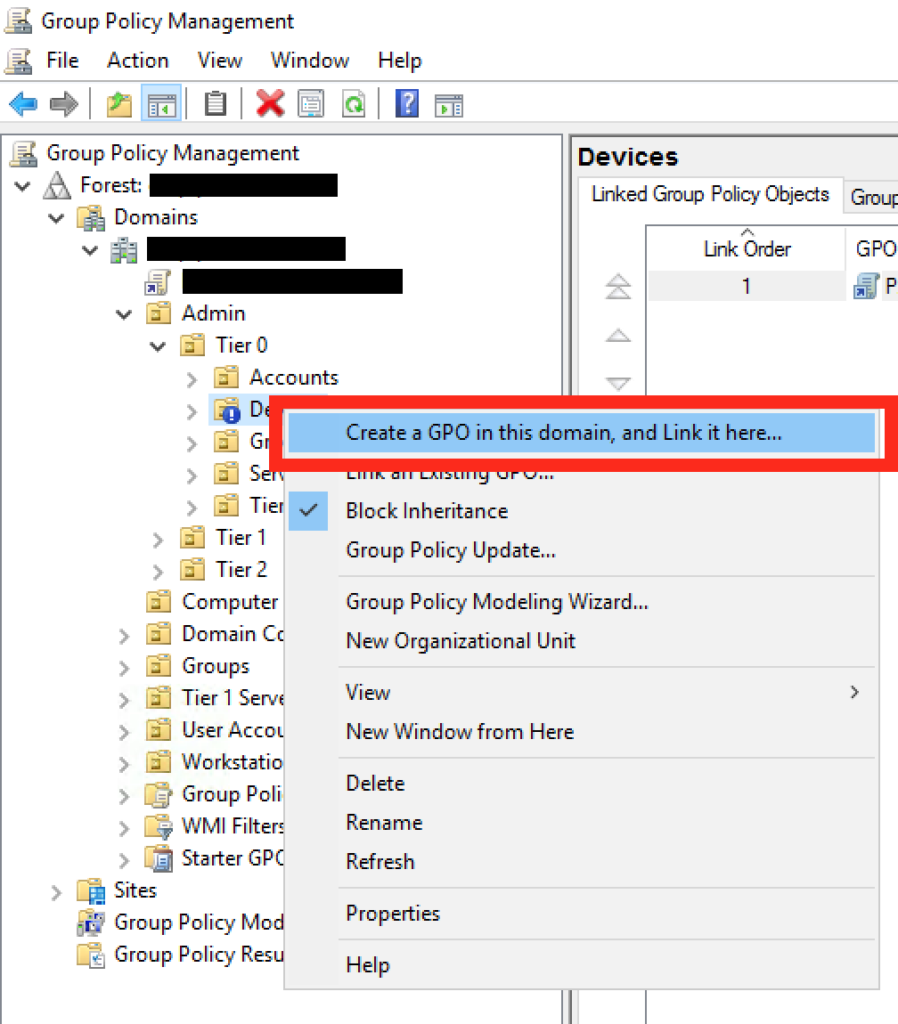Click the Back arrow toolbar icon

23,104
